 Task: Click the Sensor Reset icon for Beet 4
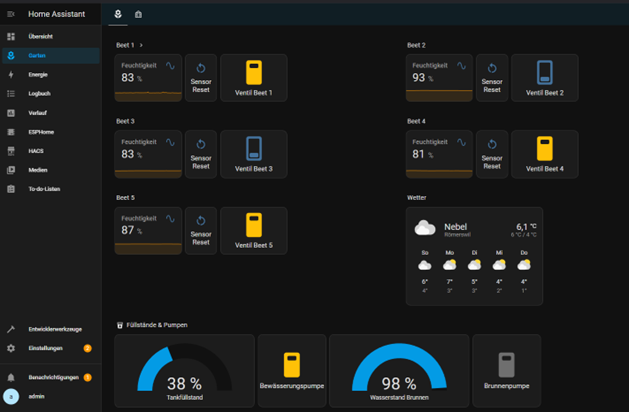pos(492,144)
